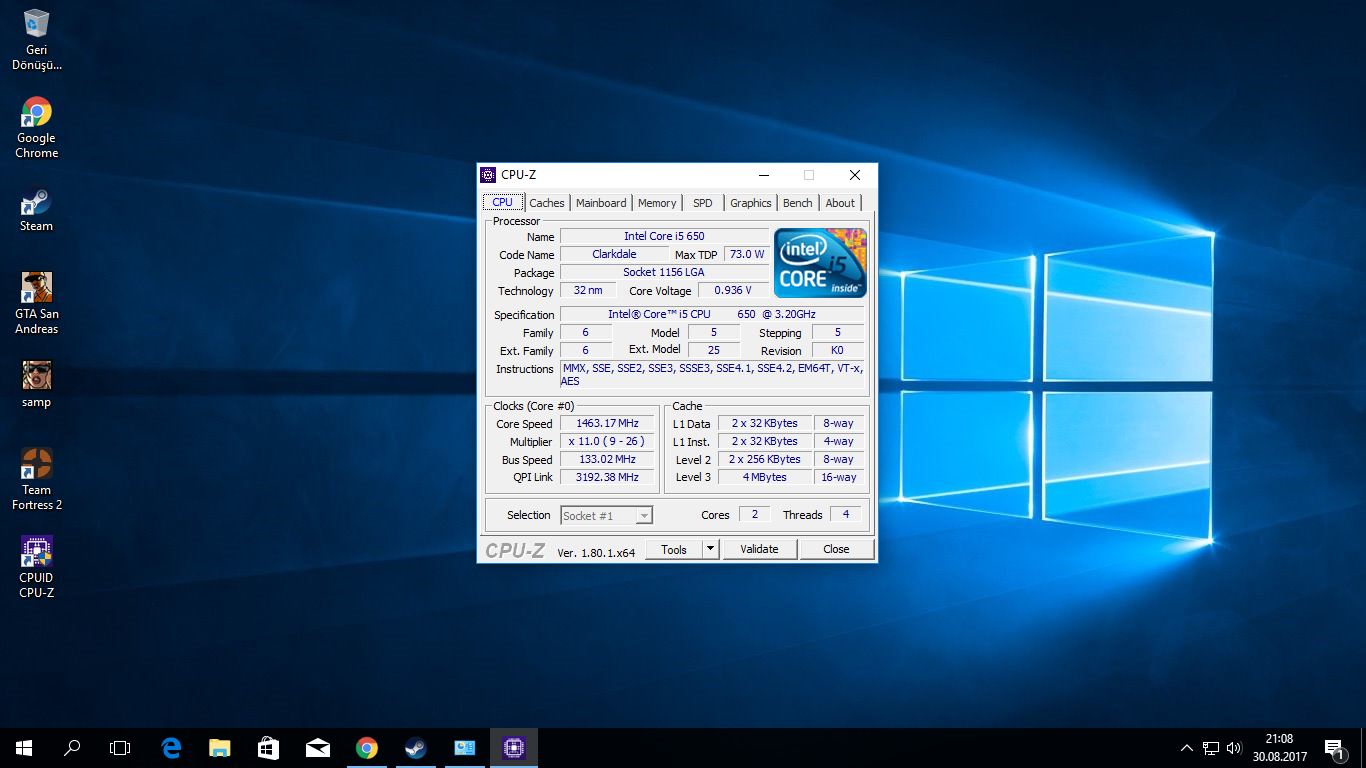
Task: Open the network status tray icon
Action: coord(1211,747)
